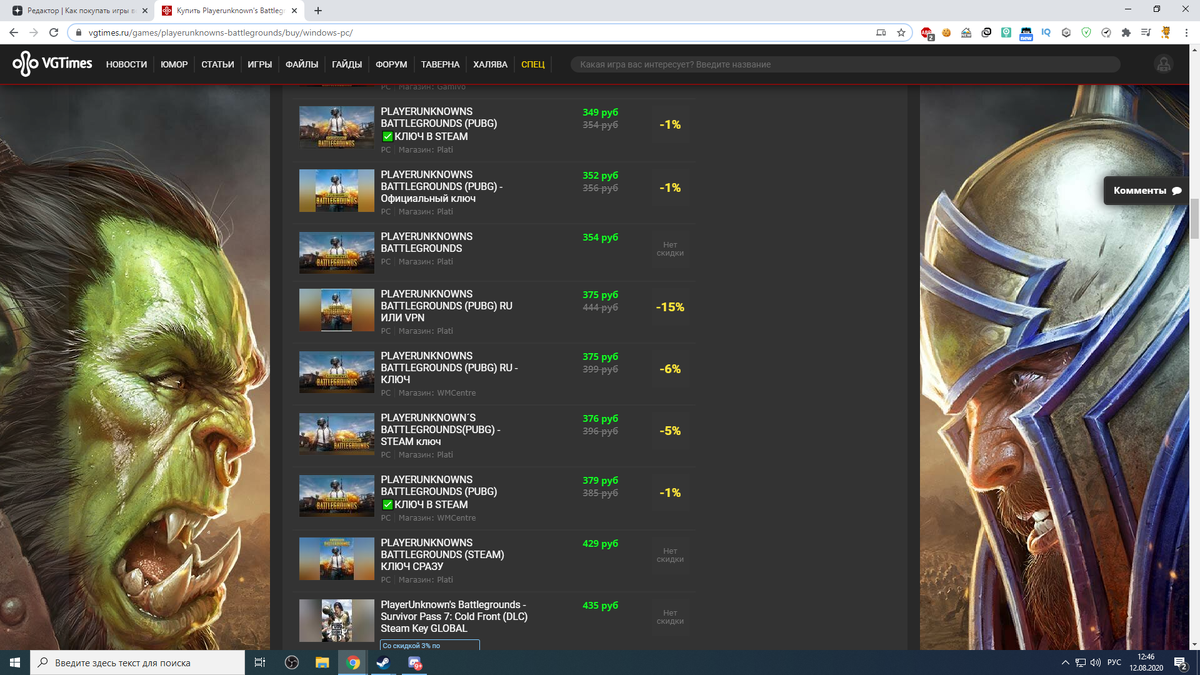Focus the game search field in header

tap(845, 64)
